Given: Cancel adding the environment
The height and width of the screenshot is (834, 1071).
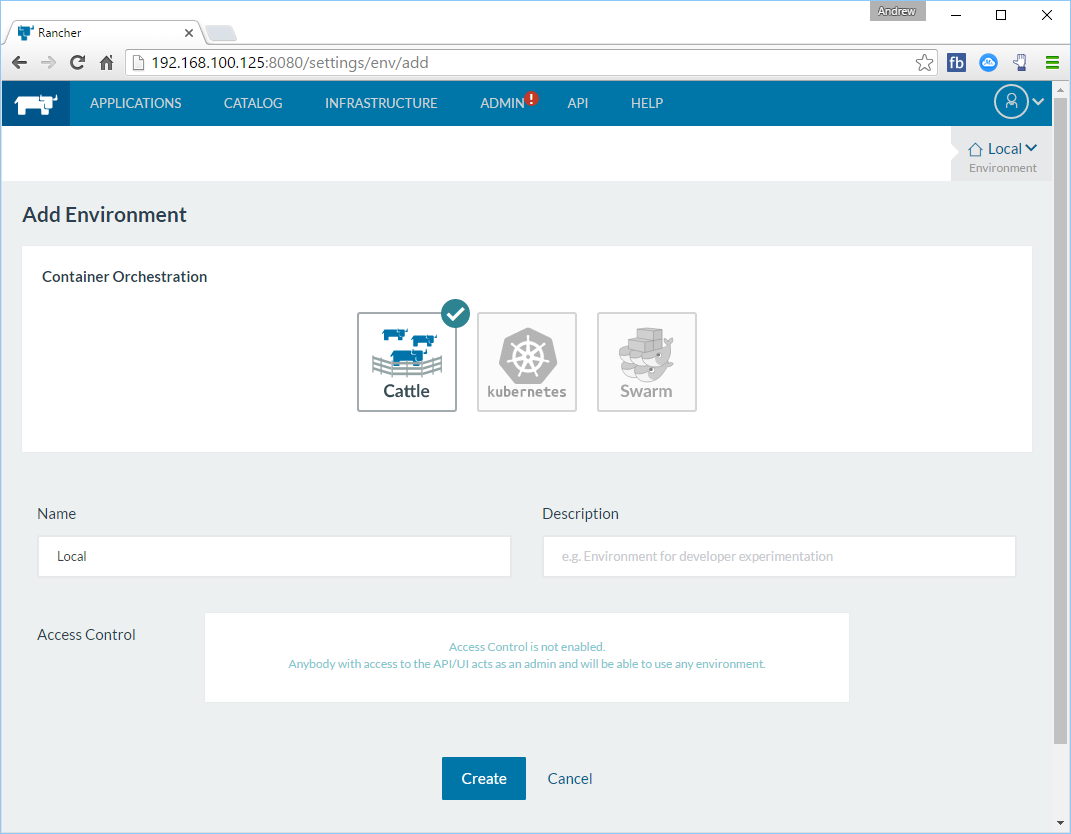Looking at the screenshot, I should click(x=570, y=778).
